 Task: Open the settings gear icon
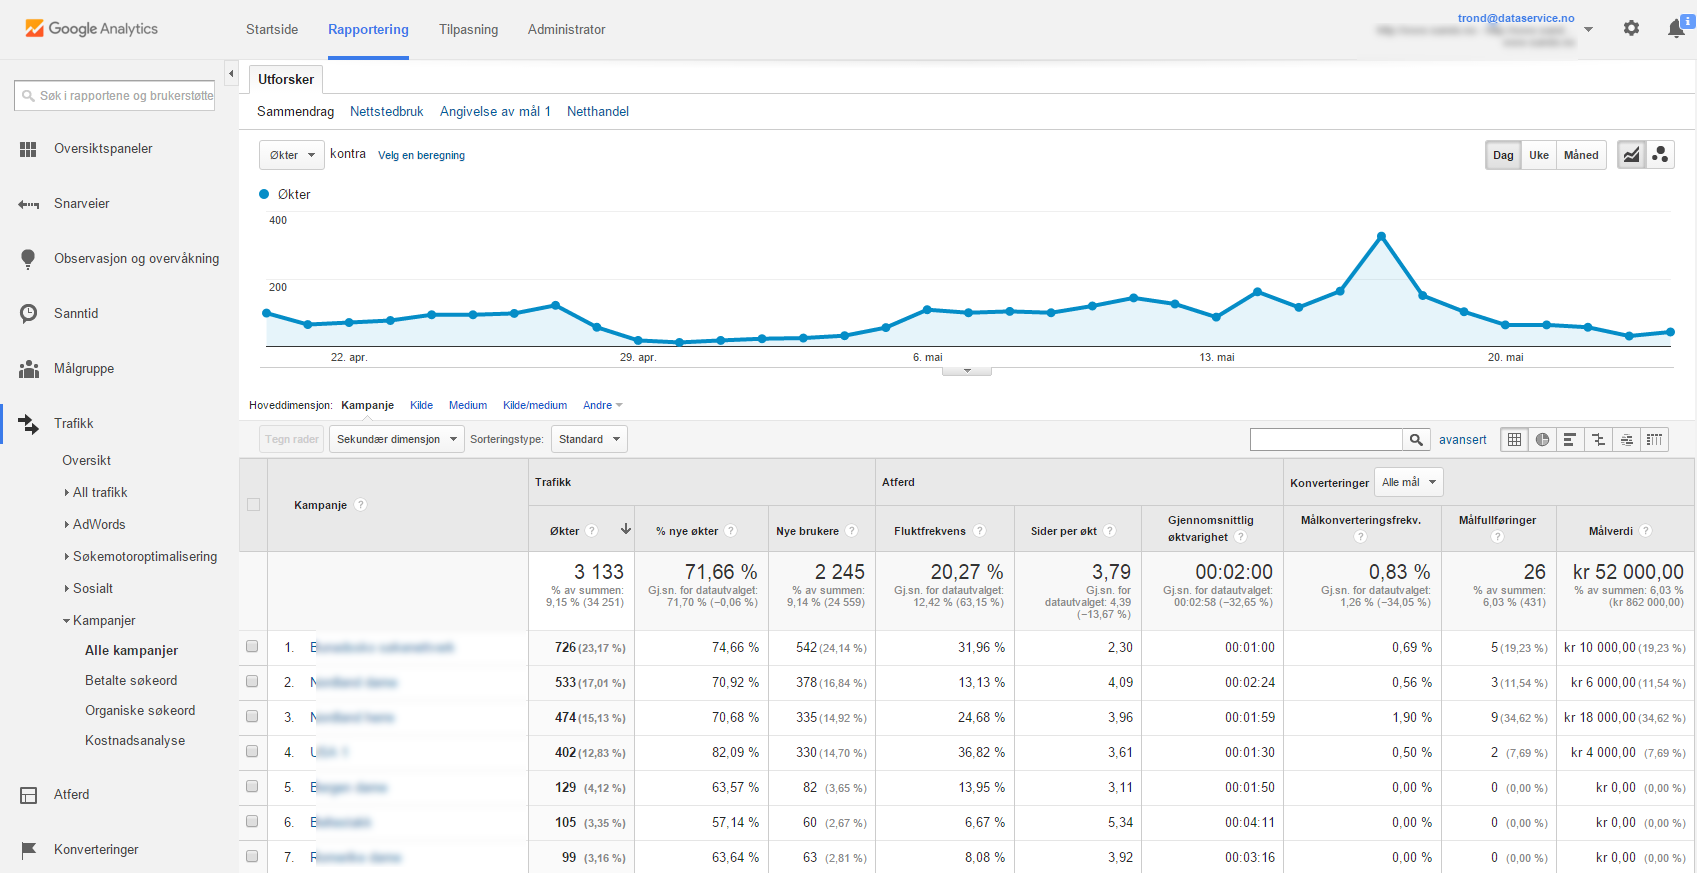[x=1631, y=28]
